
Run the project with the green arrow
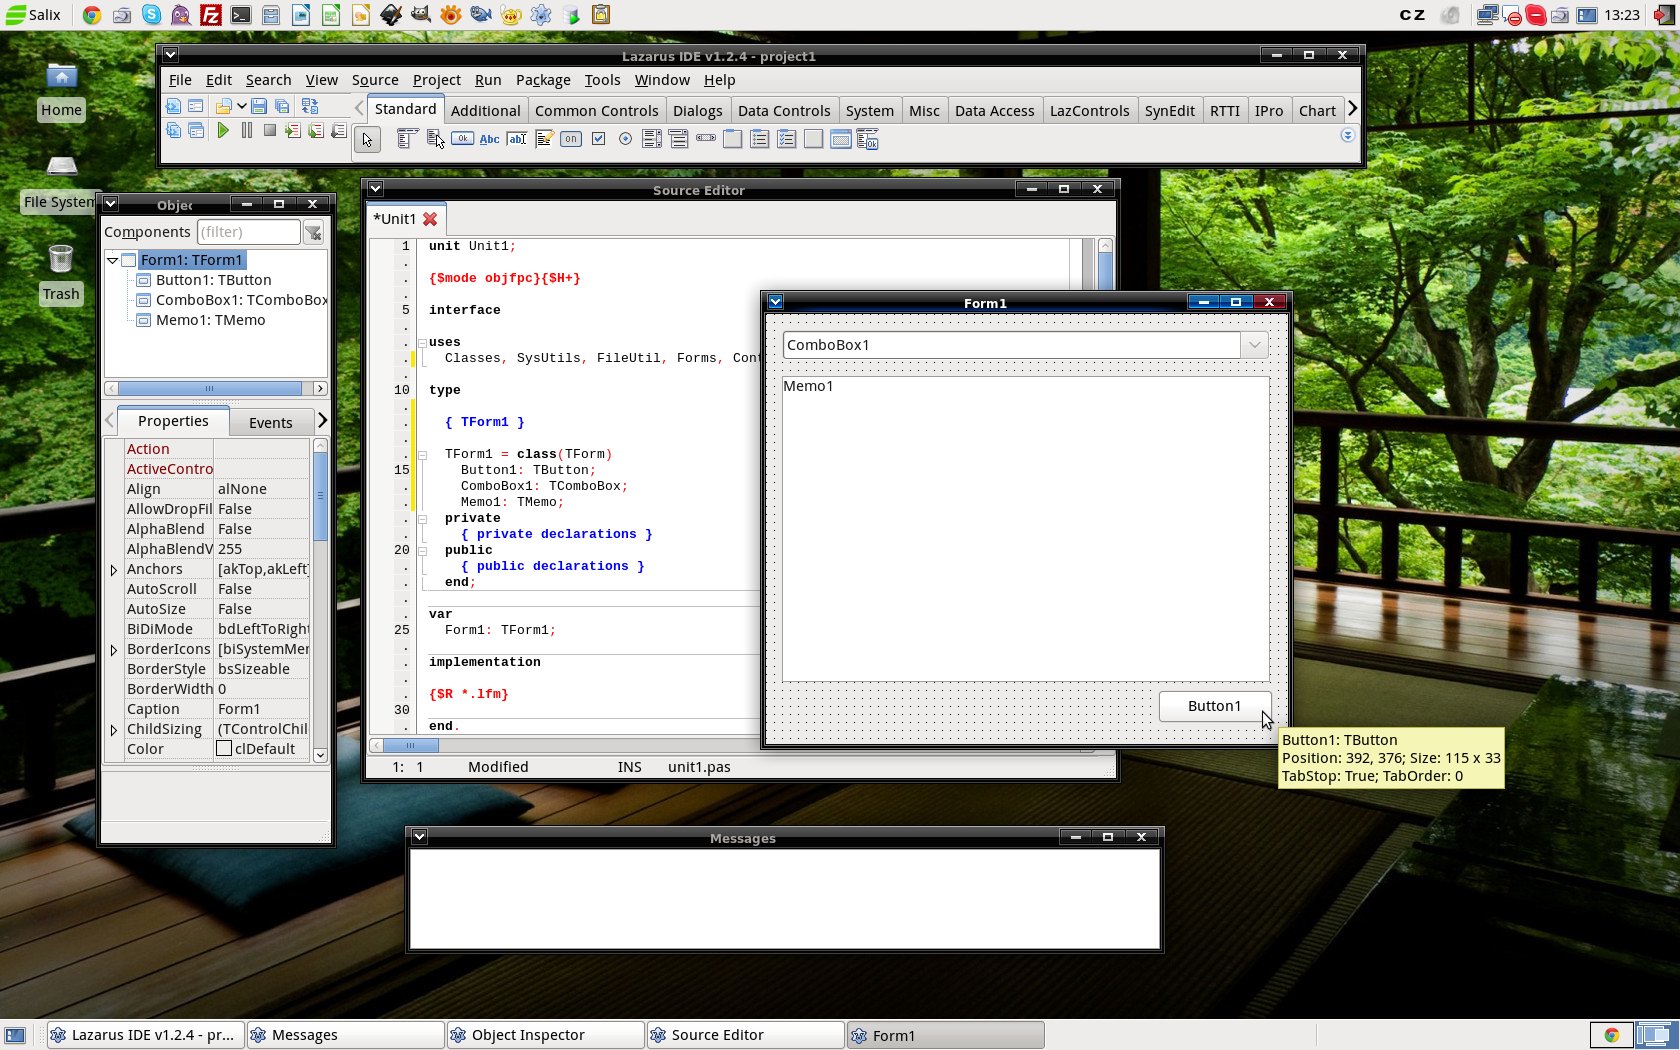[223, 130]
